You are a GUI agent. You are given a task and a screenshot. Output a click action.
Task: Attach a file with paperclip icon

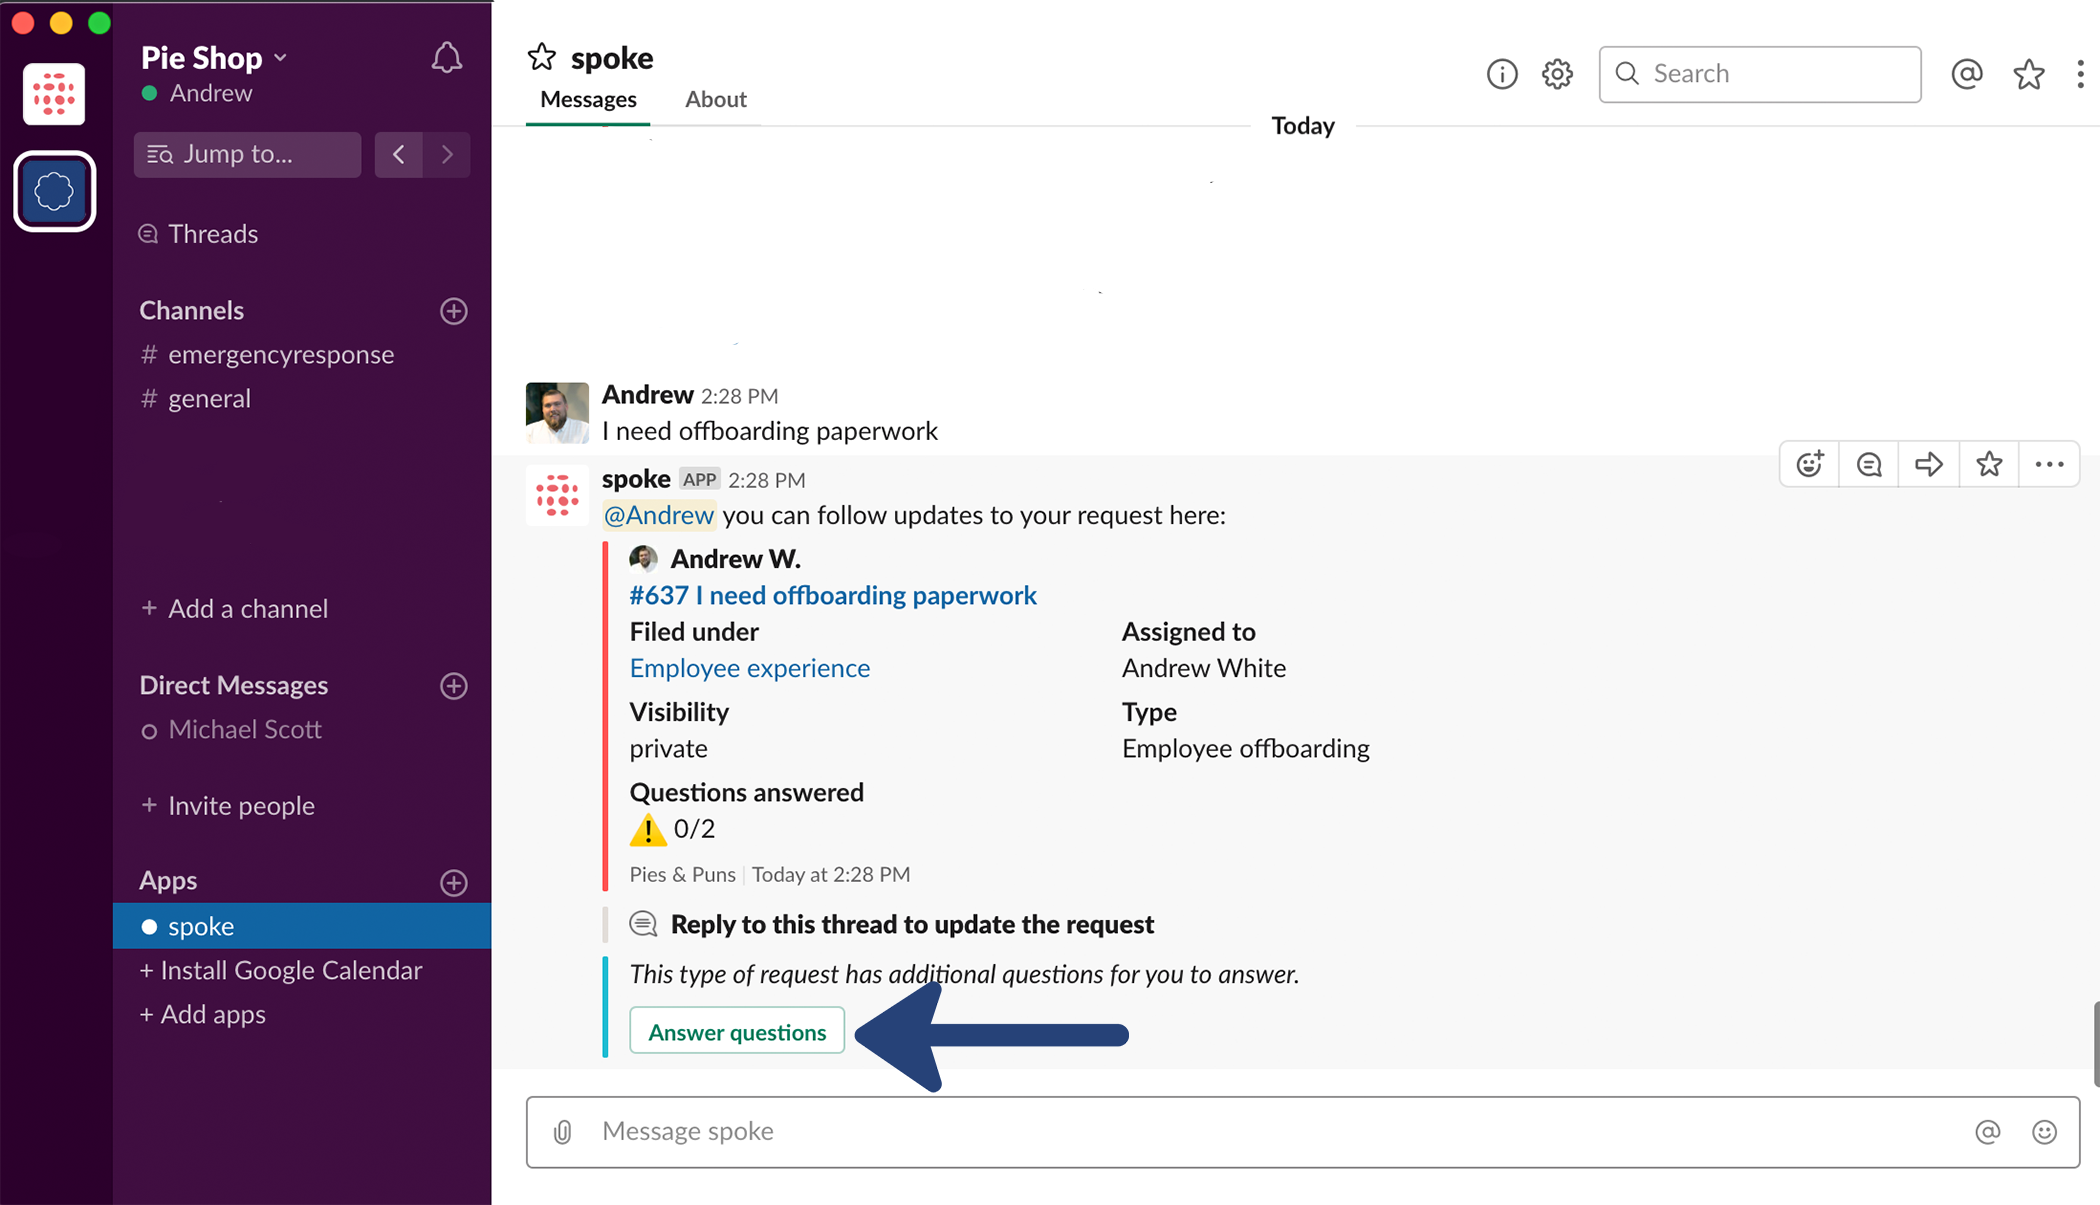pos(563,1131)
